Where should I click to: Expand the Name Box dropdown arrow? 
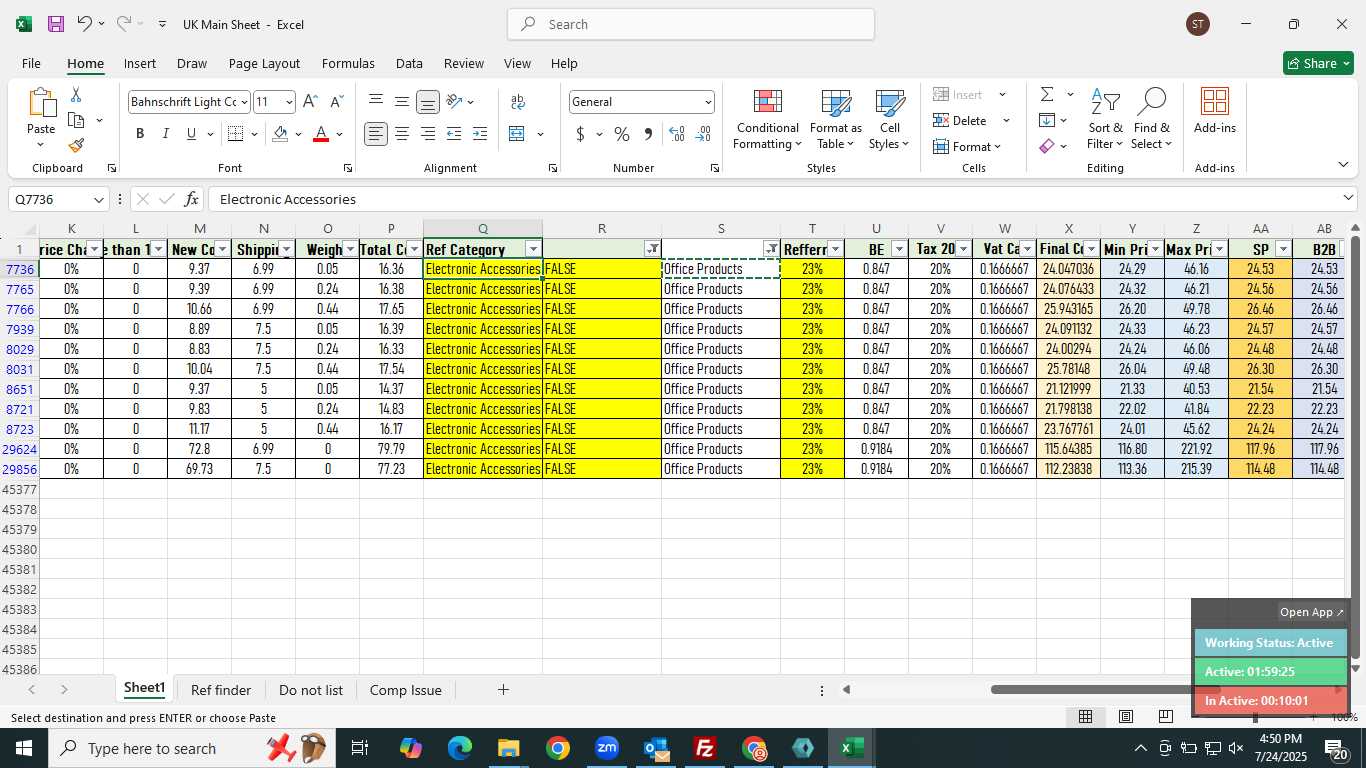click(98, 199)
